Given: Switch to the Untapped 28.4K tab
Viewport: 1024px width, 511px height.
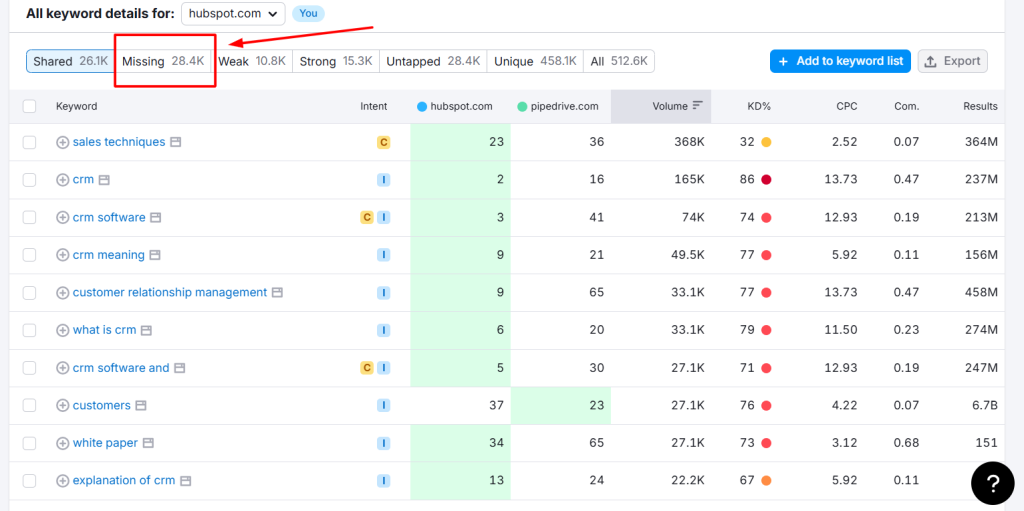Looking at the screenshot, I should tap(433, 61).
